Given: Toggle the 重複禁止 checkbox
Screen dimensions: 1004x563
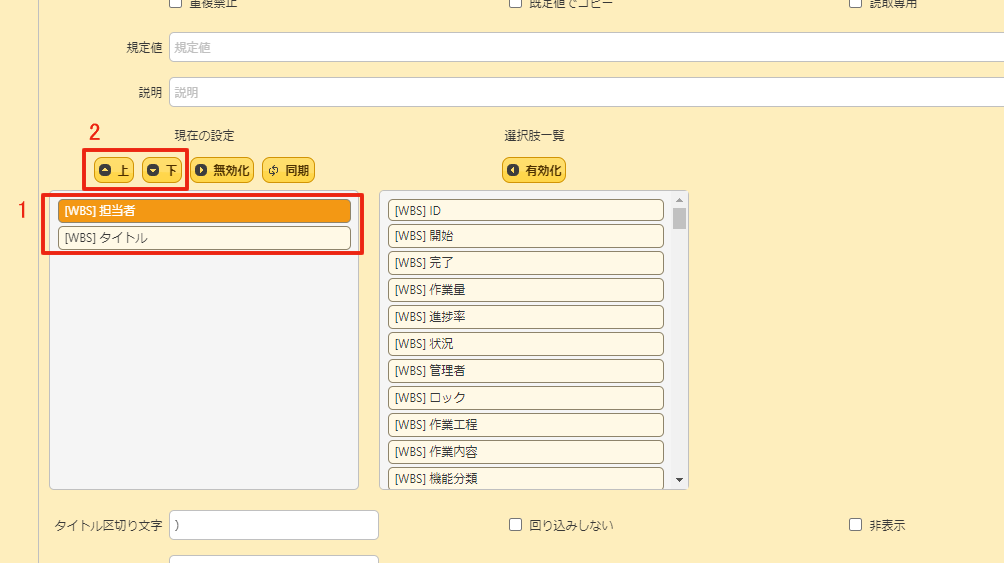Looking at the screenshot, I should (175, 3).
